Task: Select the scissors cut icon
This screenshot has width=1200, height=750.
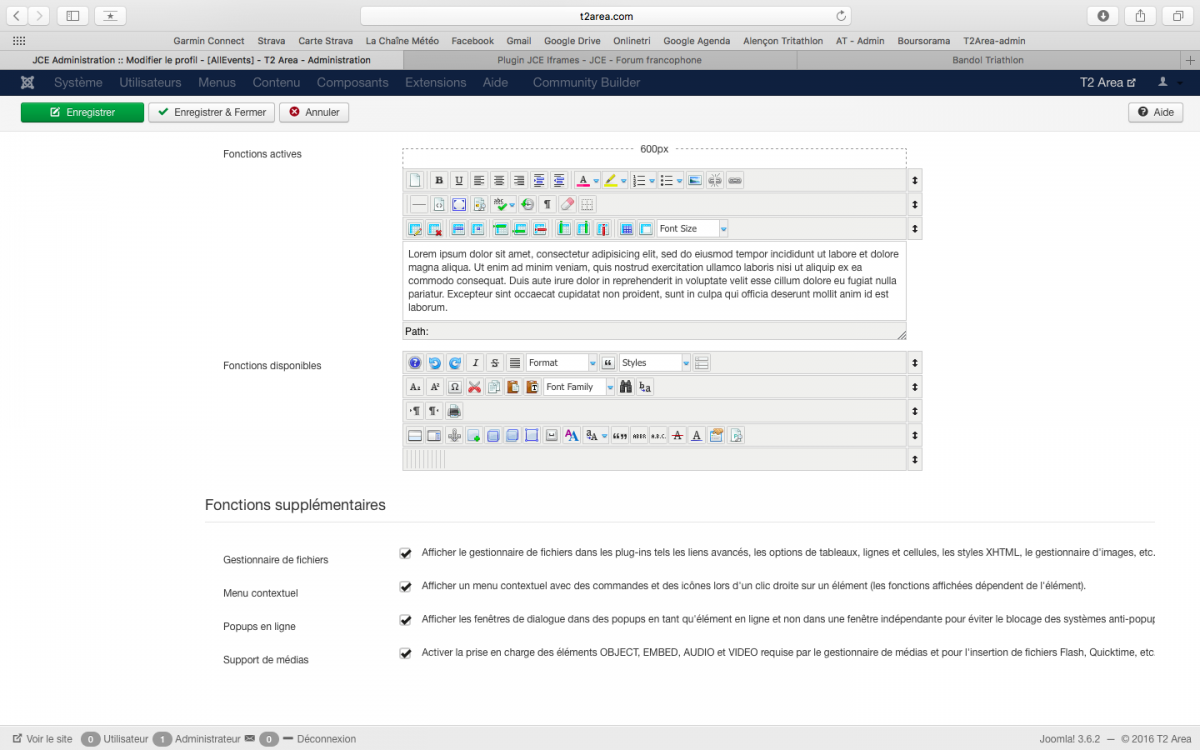Action: coord(474,387)
